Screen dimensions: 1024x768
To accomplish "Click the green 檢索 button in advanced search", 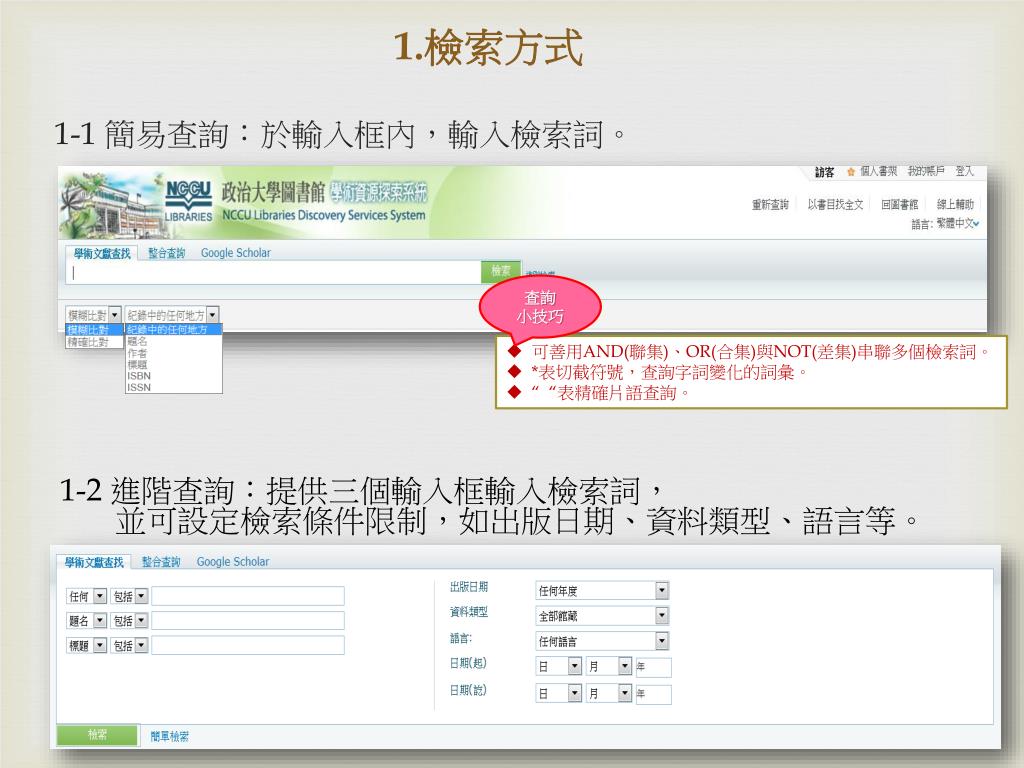I will (96, 736).
